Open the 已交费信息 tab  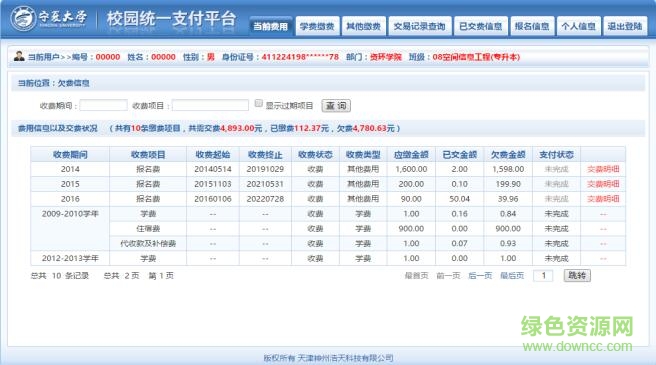(481, 26)
